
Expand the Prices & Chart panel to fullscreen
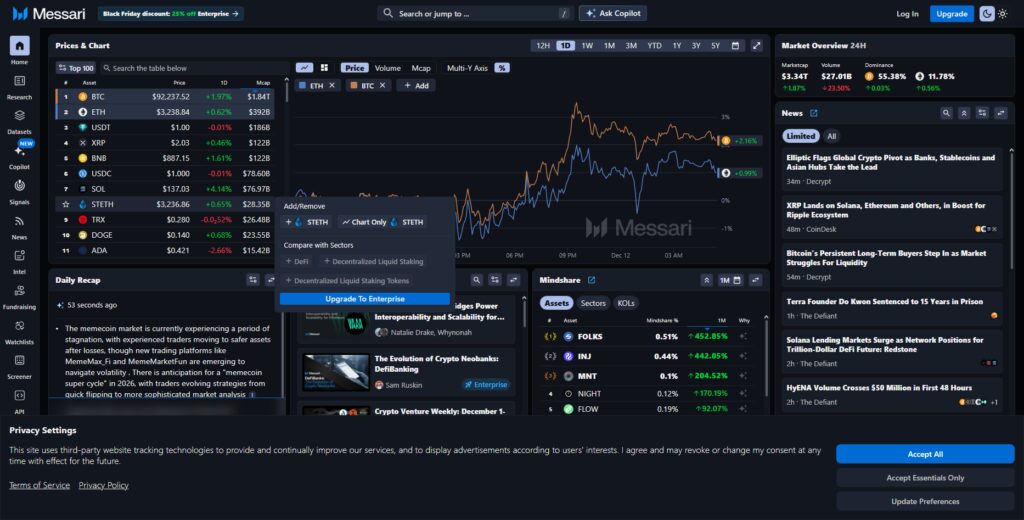pos(756,46)
